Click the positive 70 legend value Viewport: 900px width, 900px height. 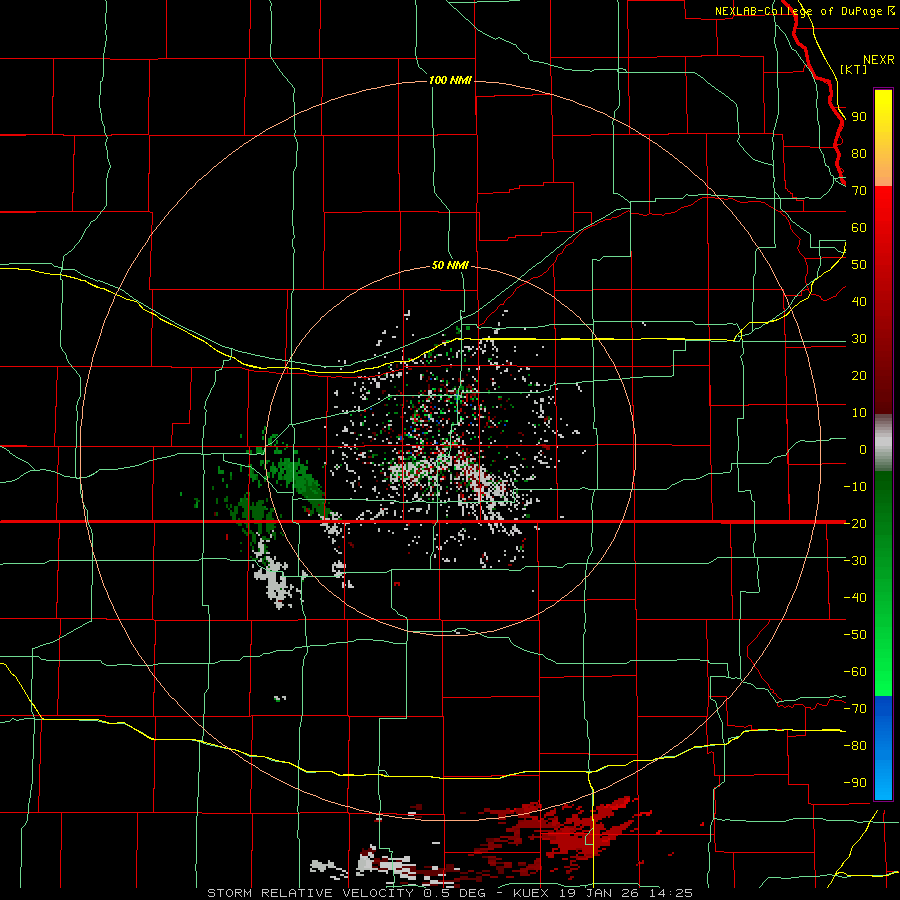tap(859, 191)
